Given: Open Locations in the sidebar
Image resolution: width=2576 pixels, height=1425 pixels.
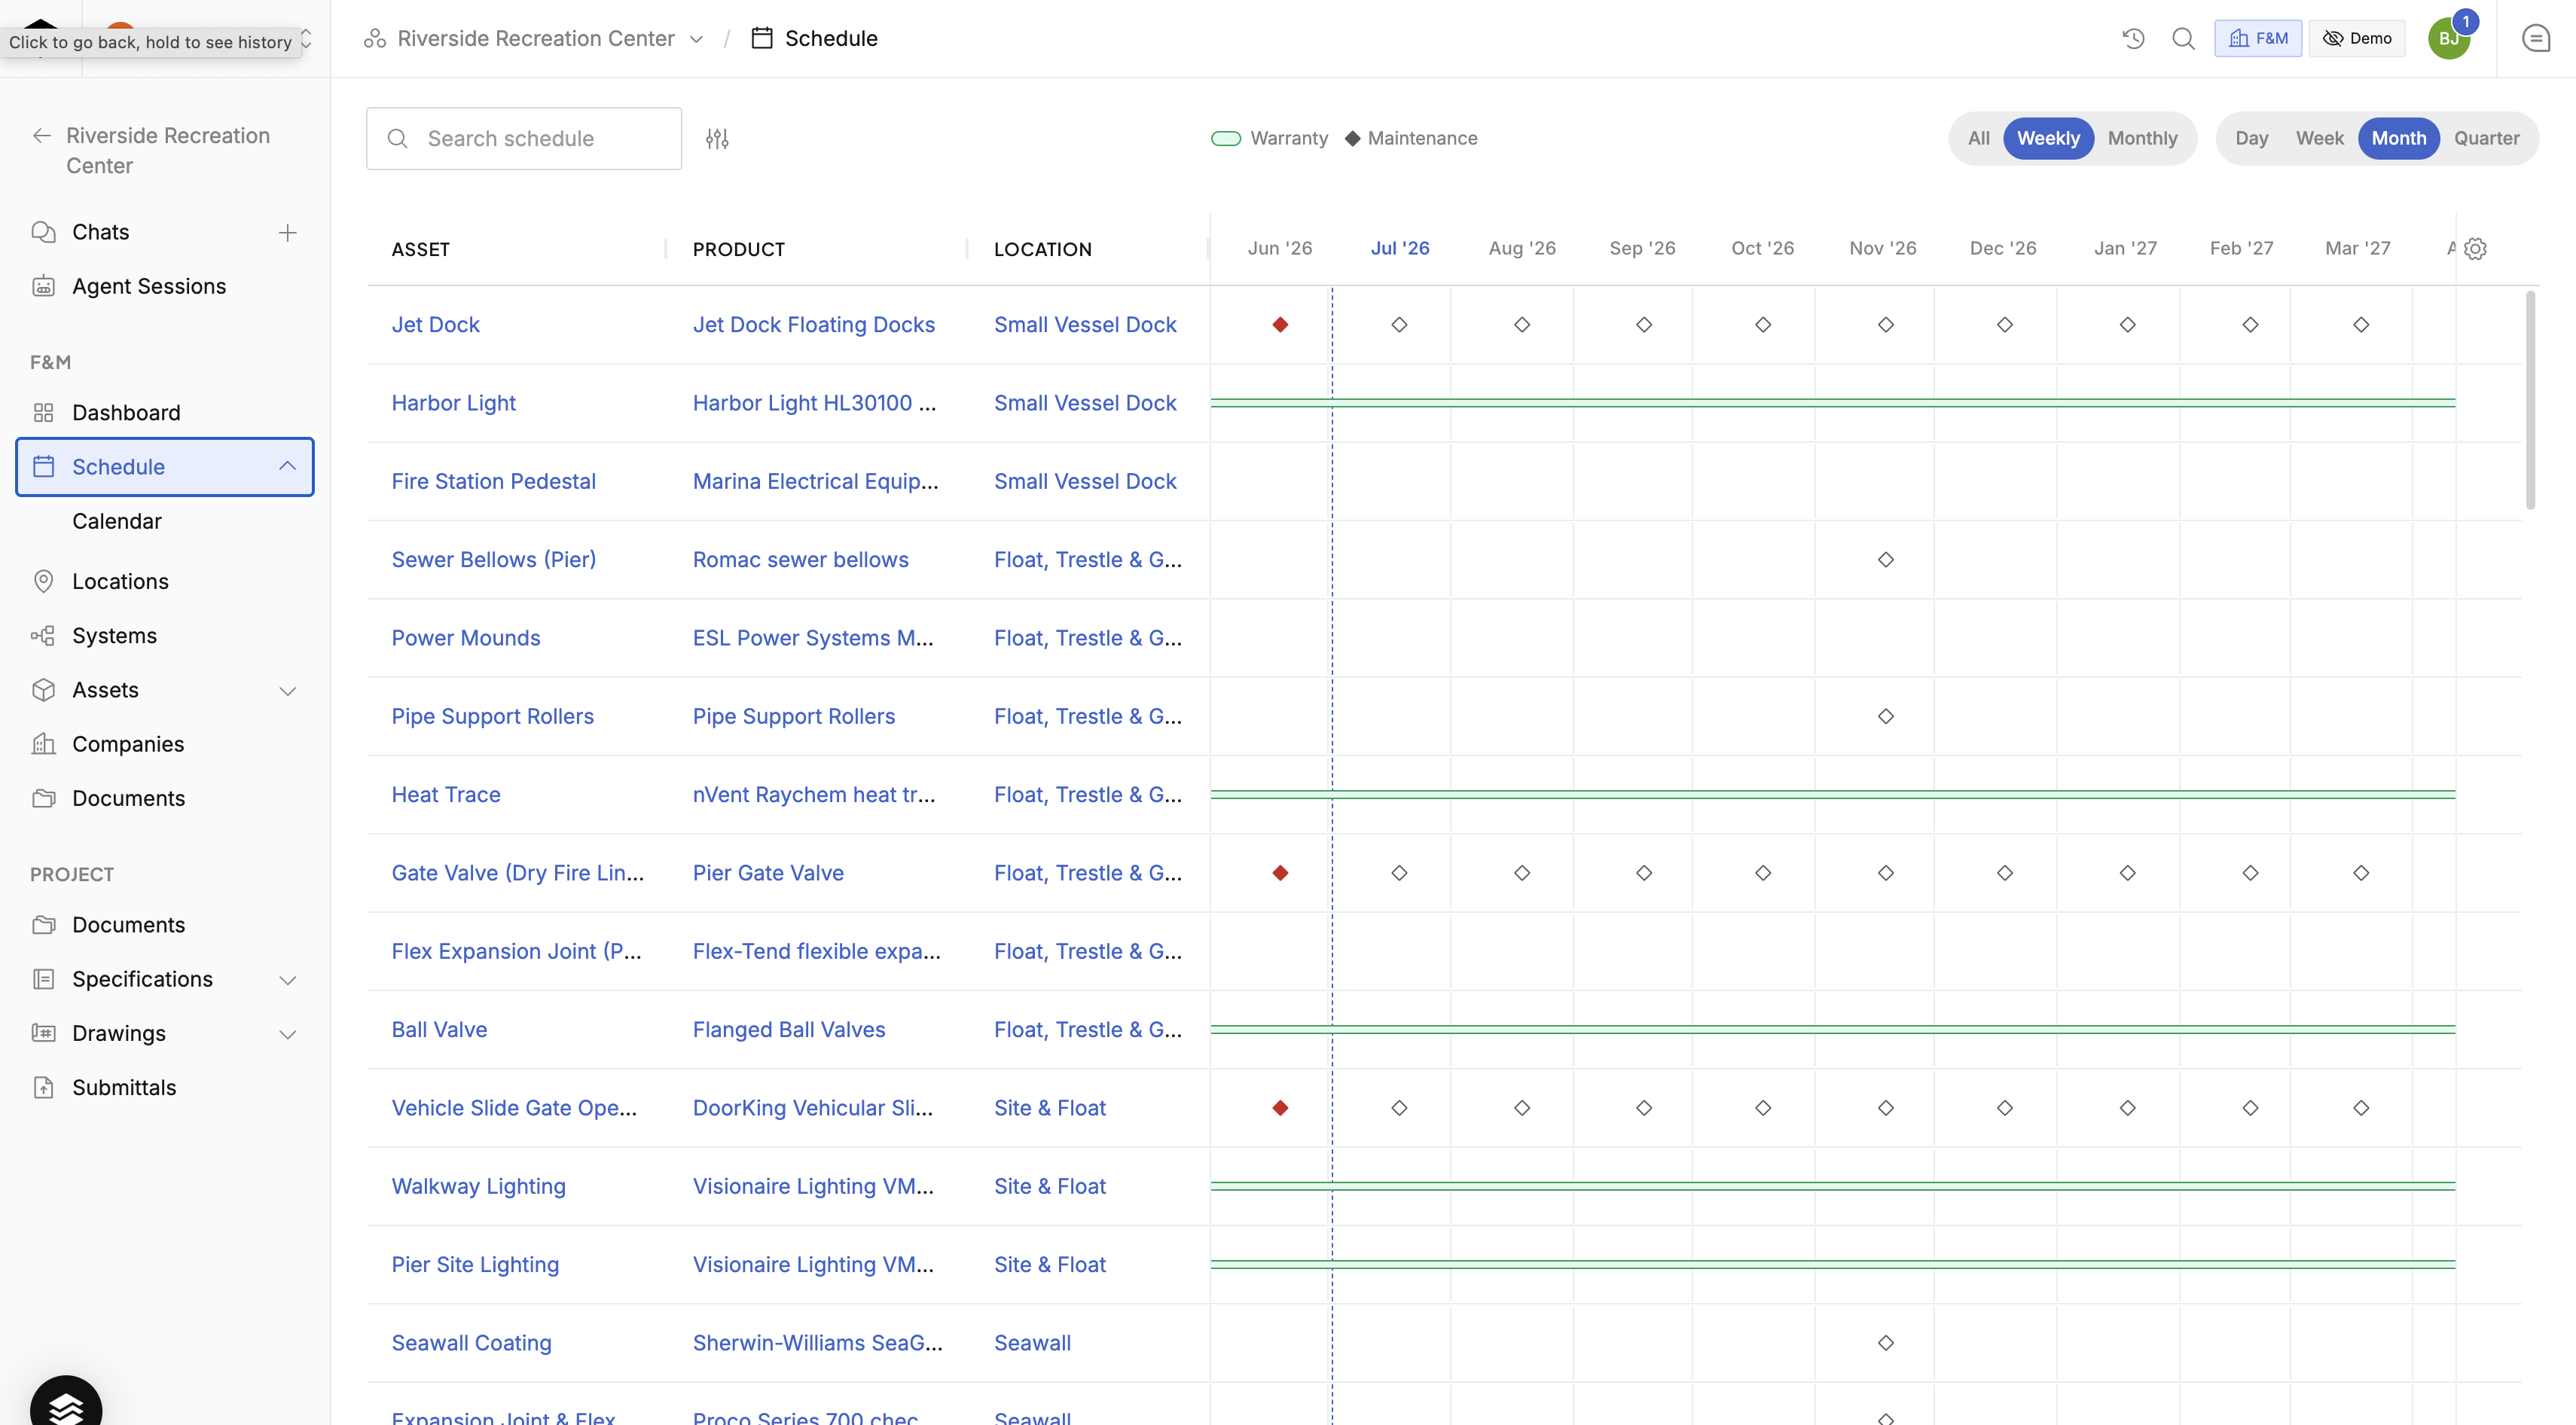Looking at the screenshot, I should point(120,582).
